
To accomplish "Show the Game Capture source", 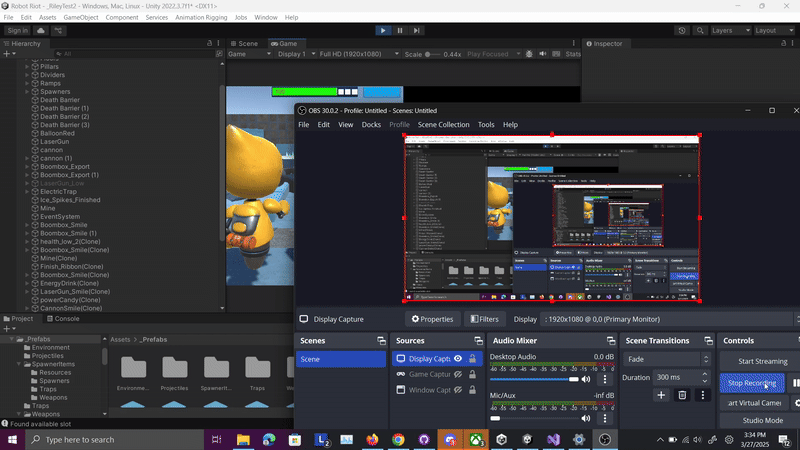I will 458,374.
